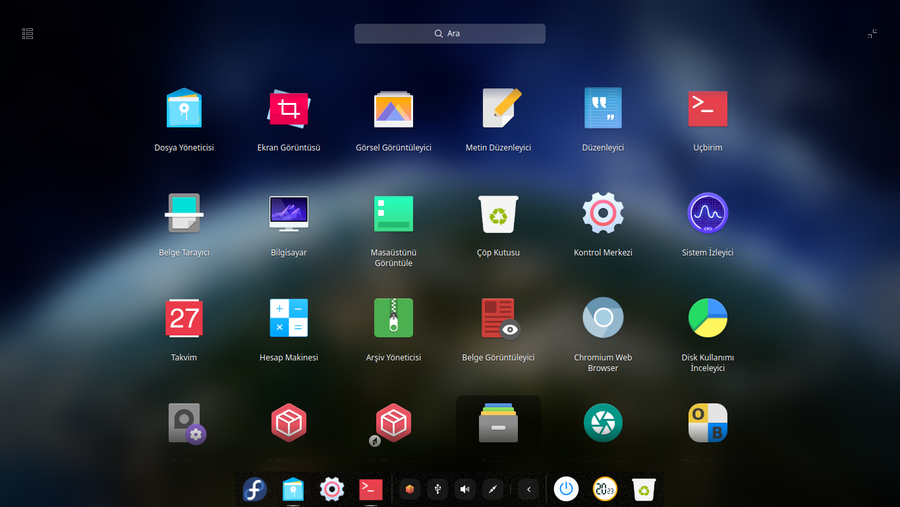The image size is (900, 507).
Task: Open the Belge Tarayıcı scanner app
Action: tap(184, 213)
